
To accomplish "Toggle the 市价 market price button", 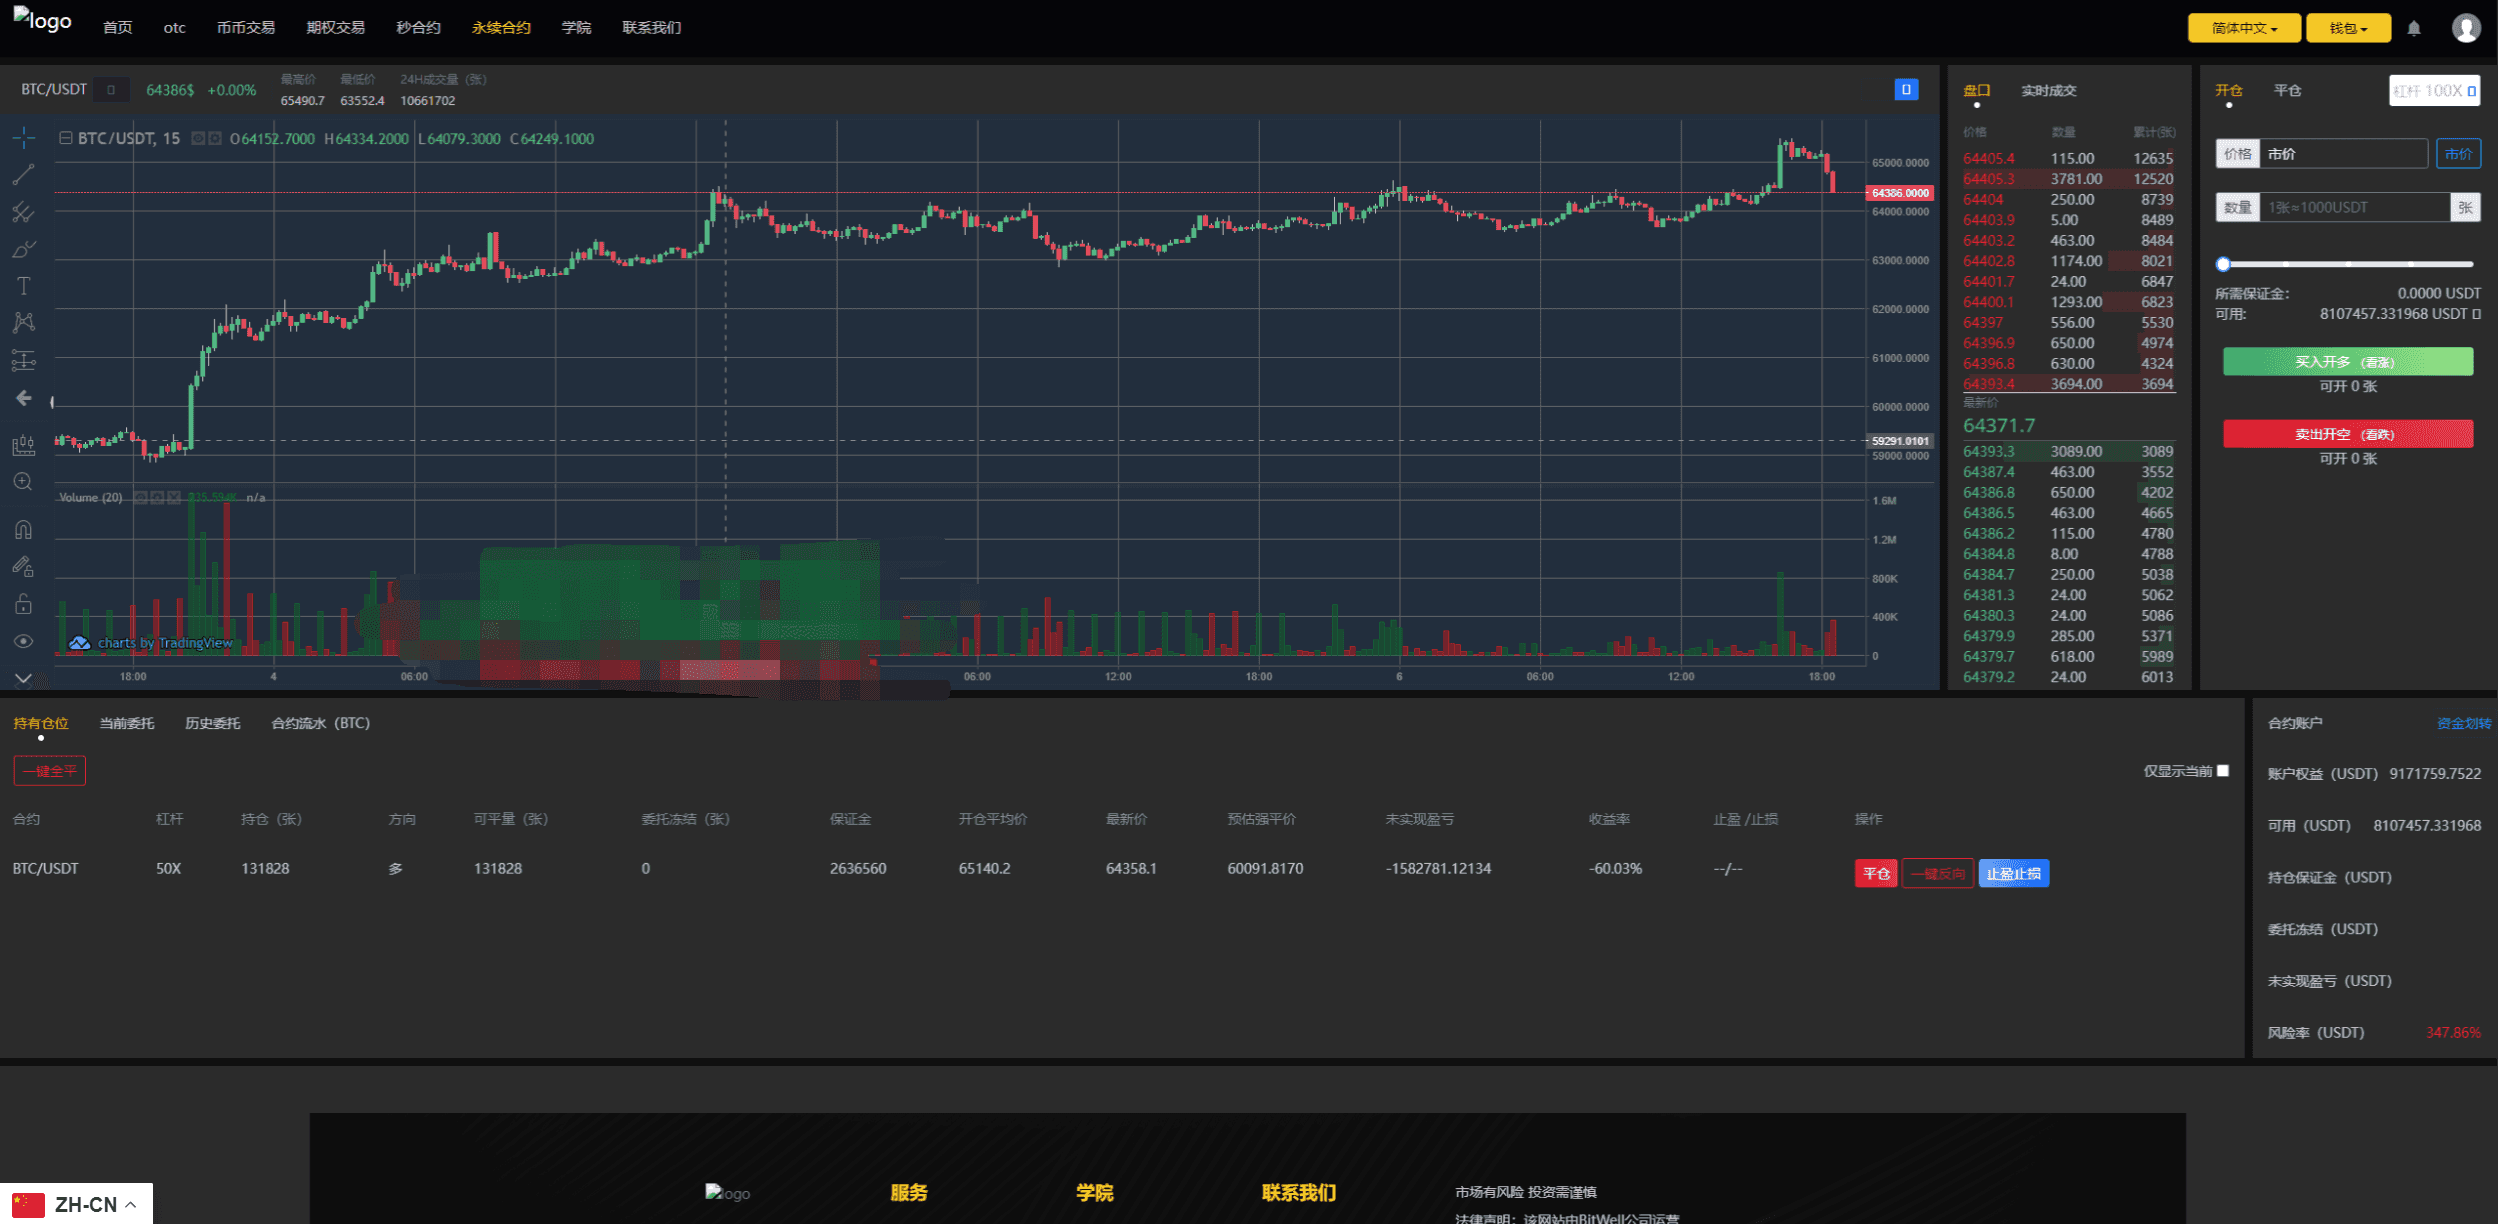I will [2458, 154].
